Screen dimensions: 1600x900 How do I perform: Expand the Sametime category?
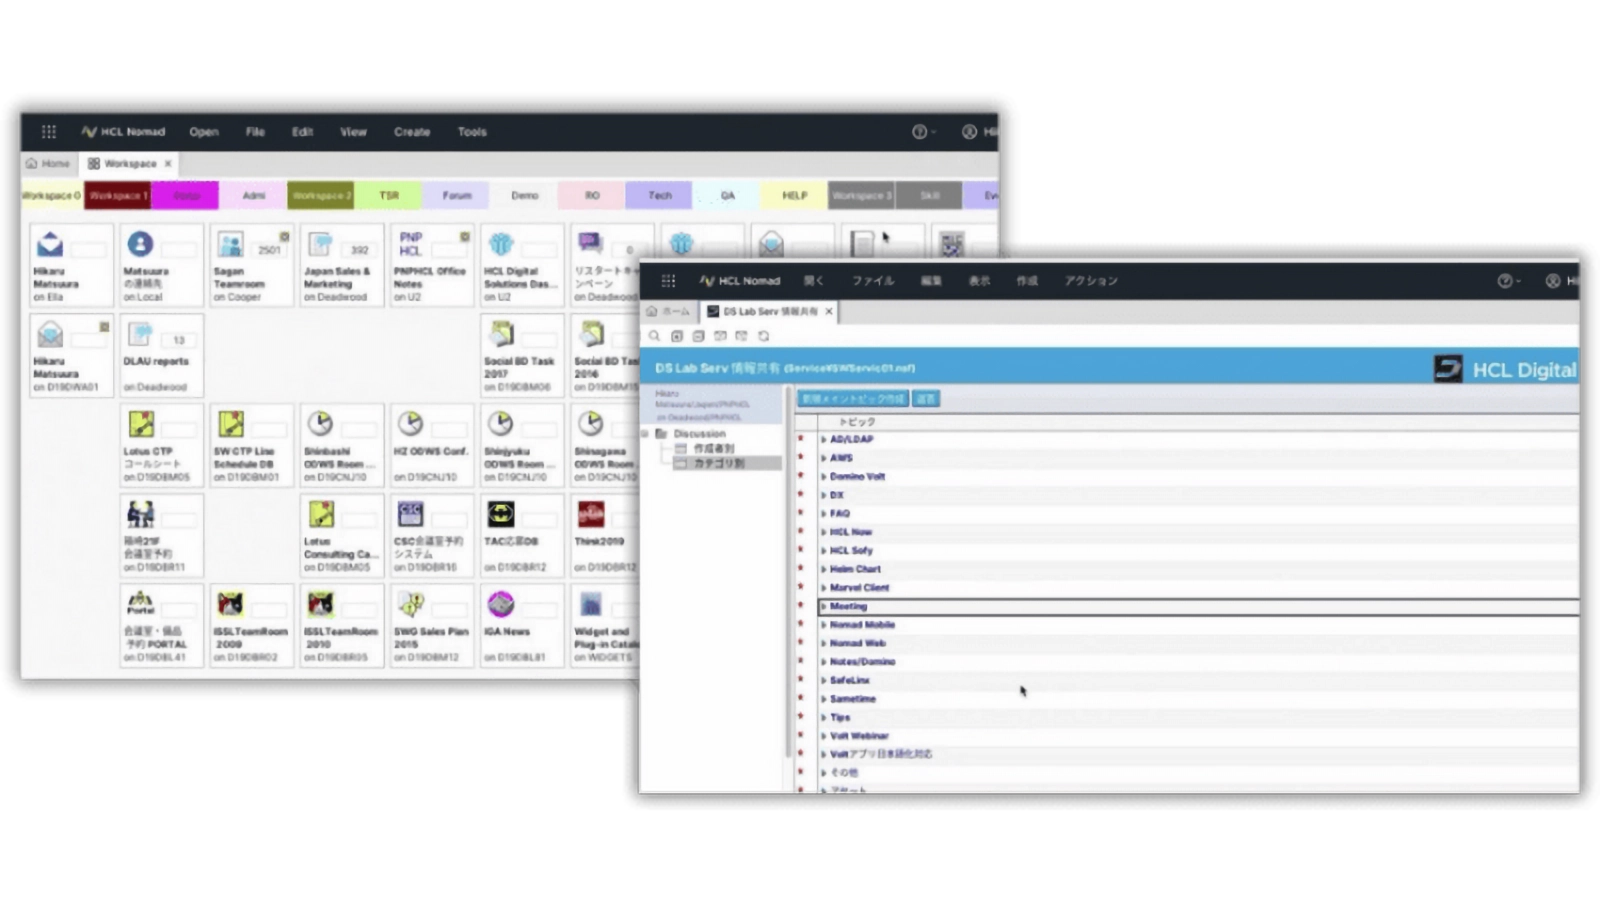[823, 699]
